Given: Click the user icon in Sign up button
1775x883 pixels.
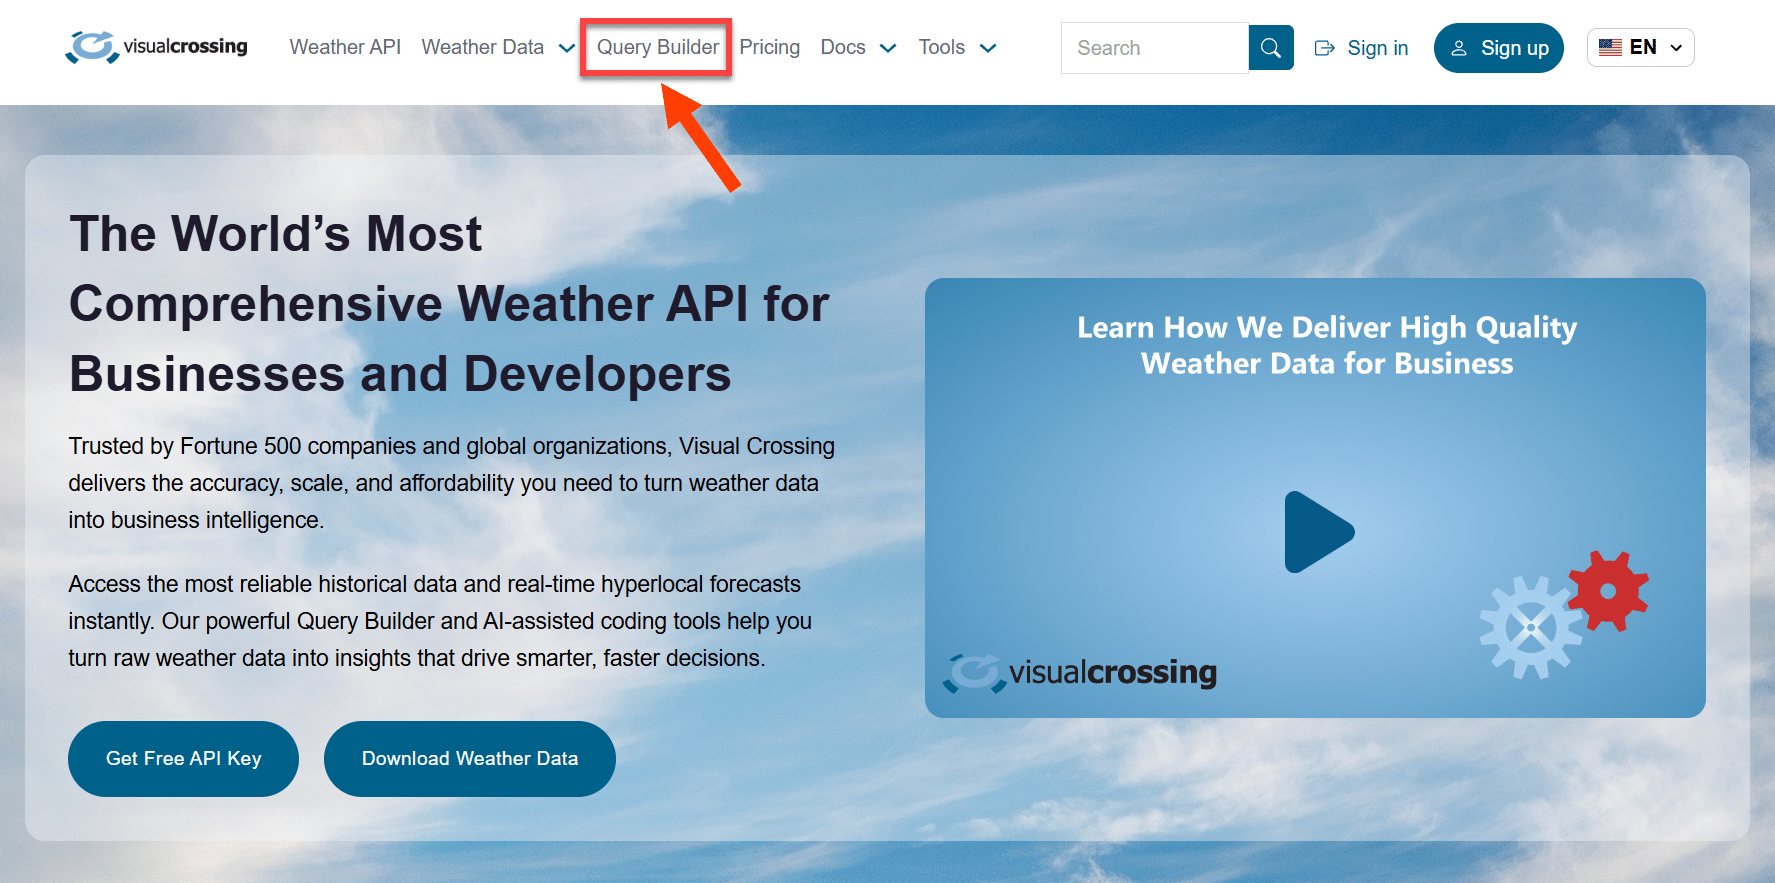Looking at the screenshot, I should coord(1459,48).
